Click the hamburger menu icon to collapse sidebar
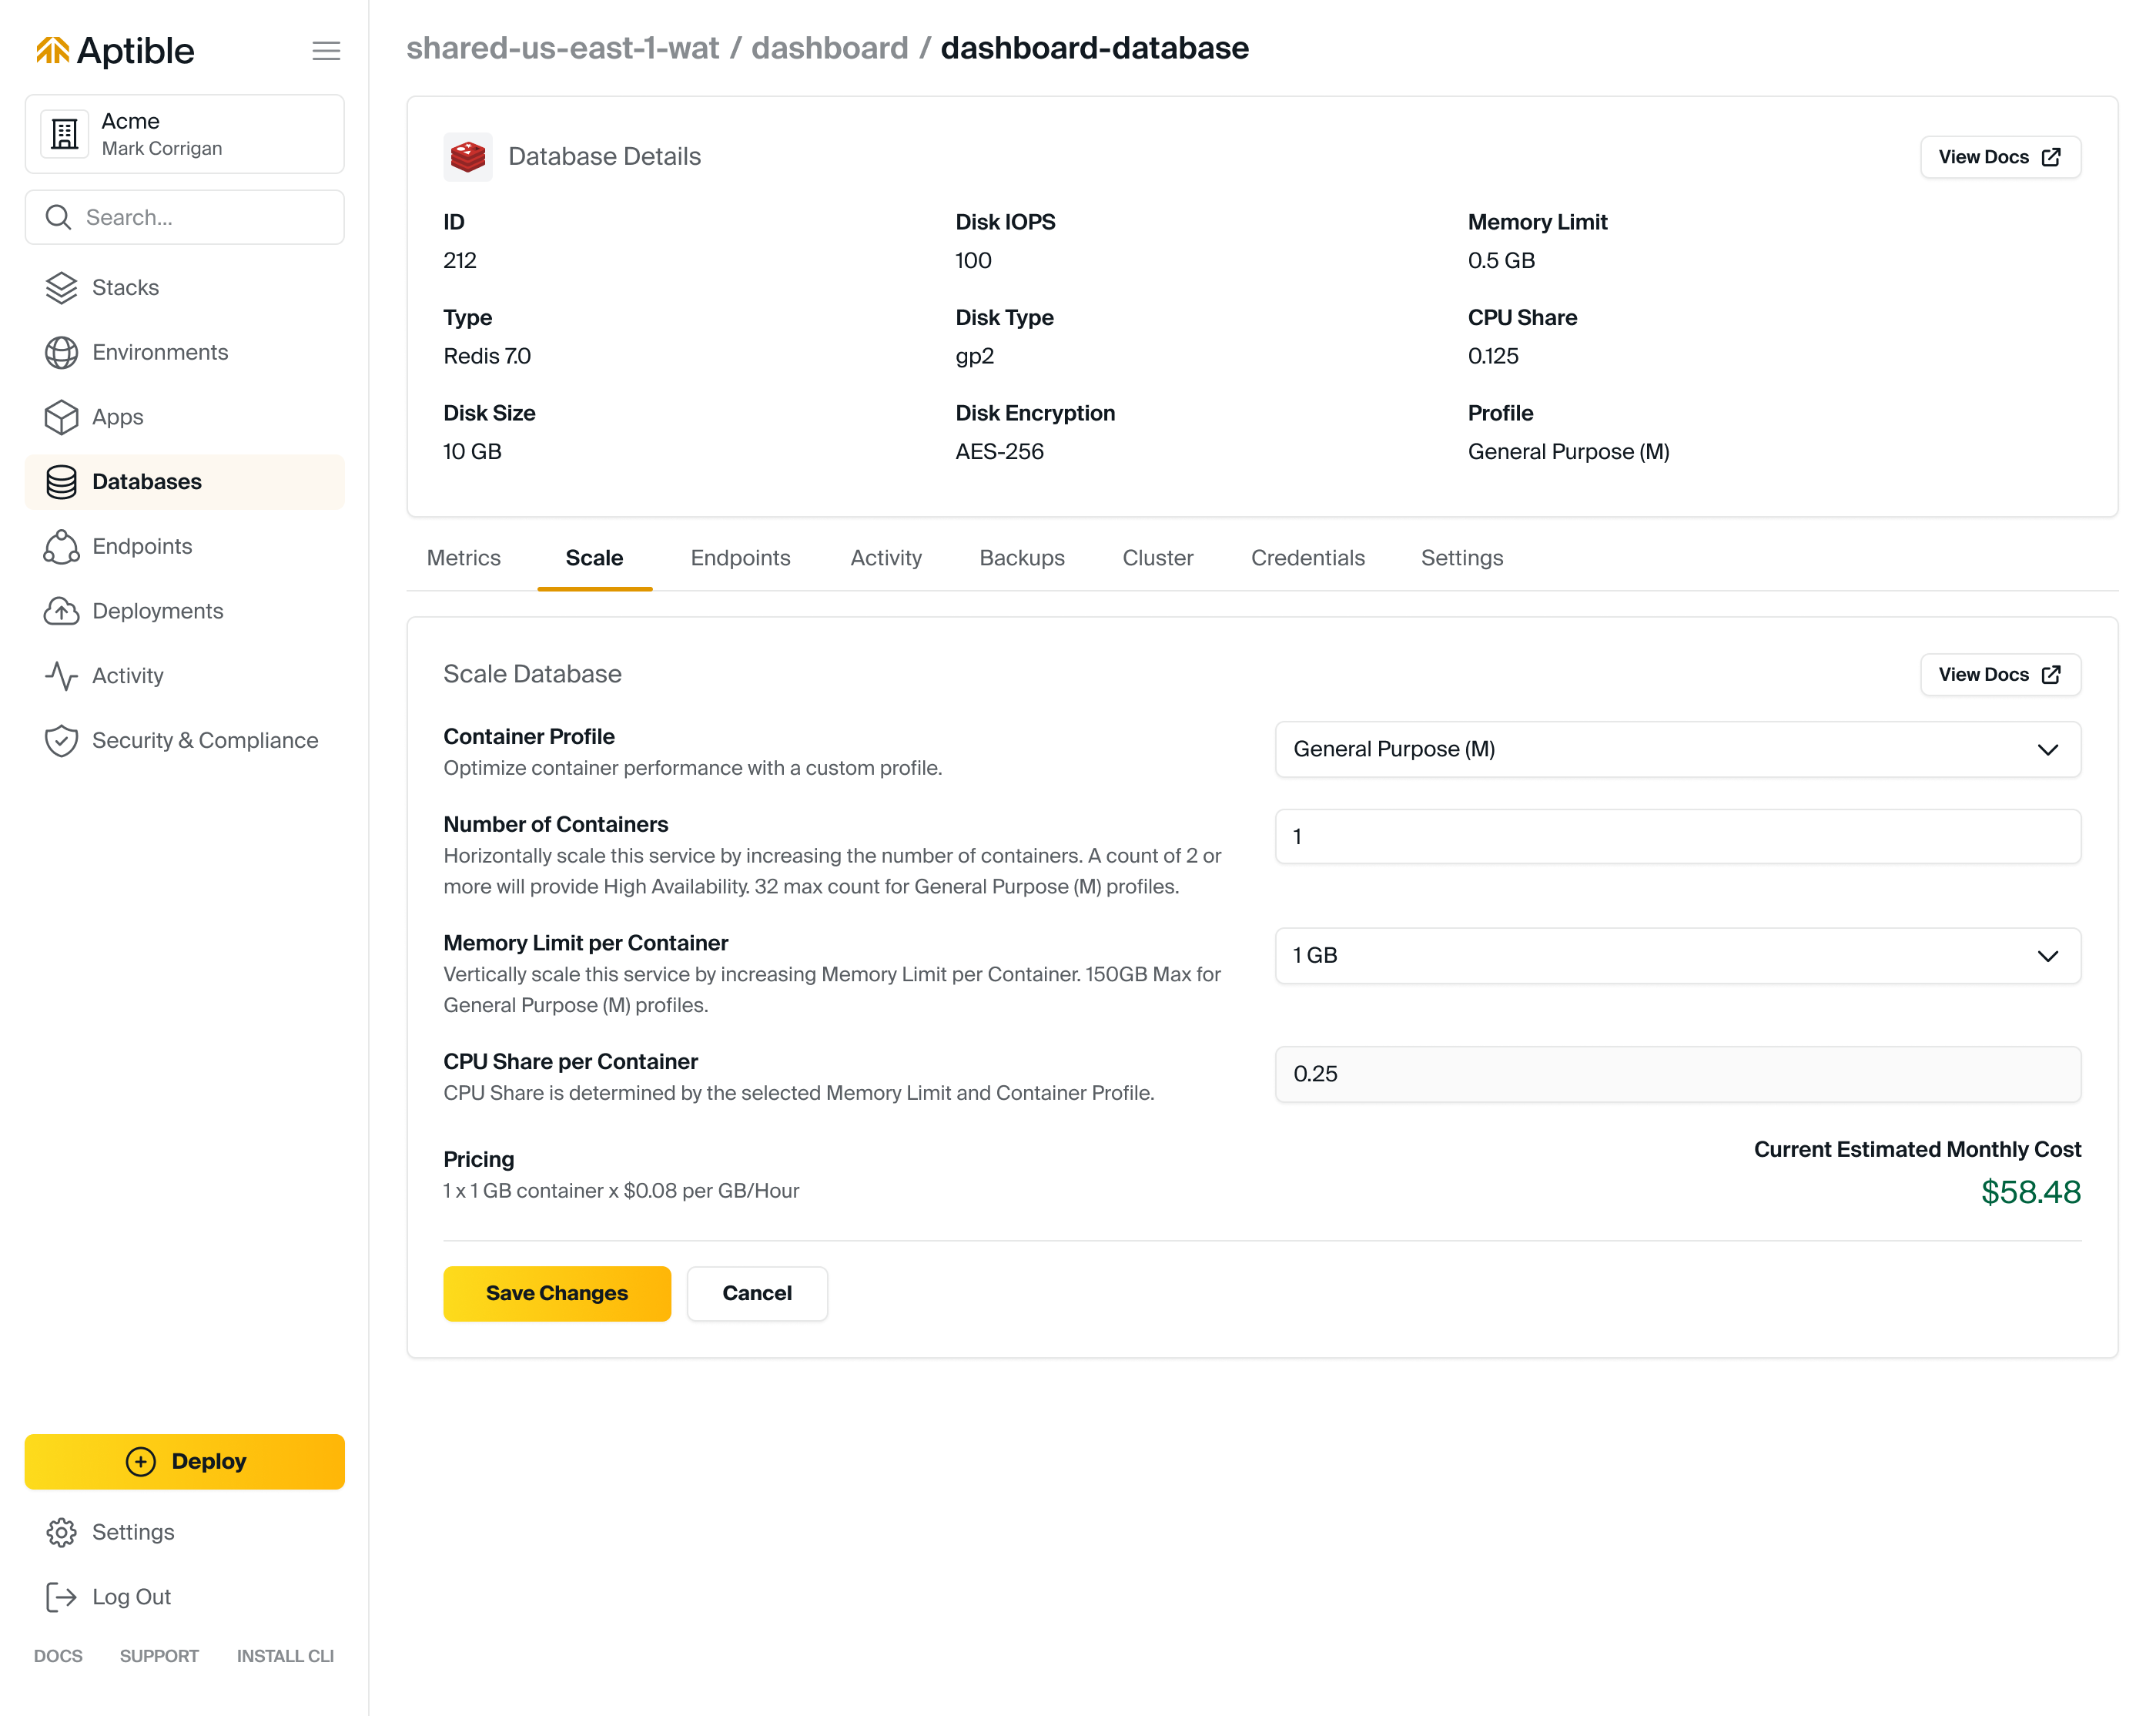This screenshot has width=2156, height=1716. click(326, 51)
